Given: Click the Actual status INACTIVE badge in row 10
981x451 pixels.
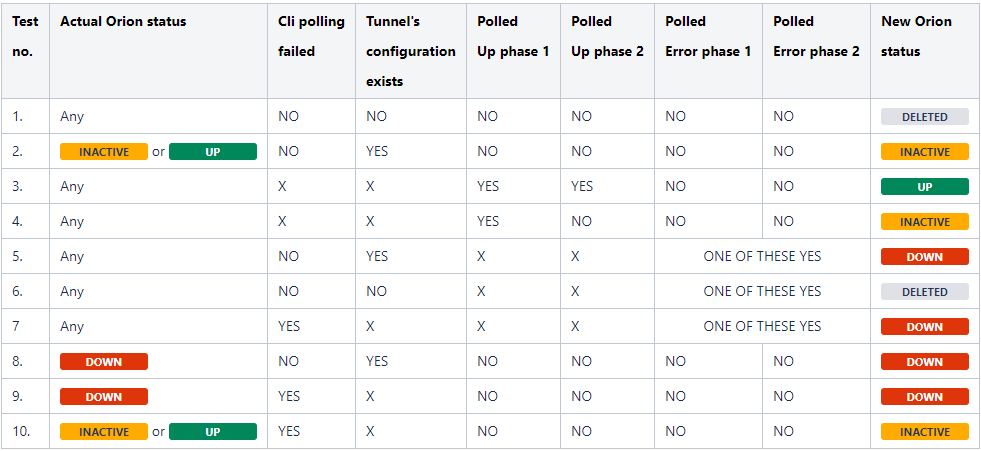Looking at the screenshot, I should click(104, 432).
